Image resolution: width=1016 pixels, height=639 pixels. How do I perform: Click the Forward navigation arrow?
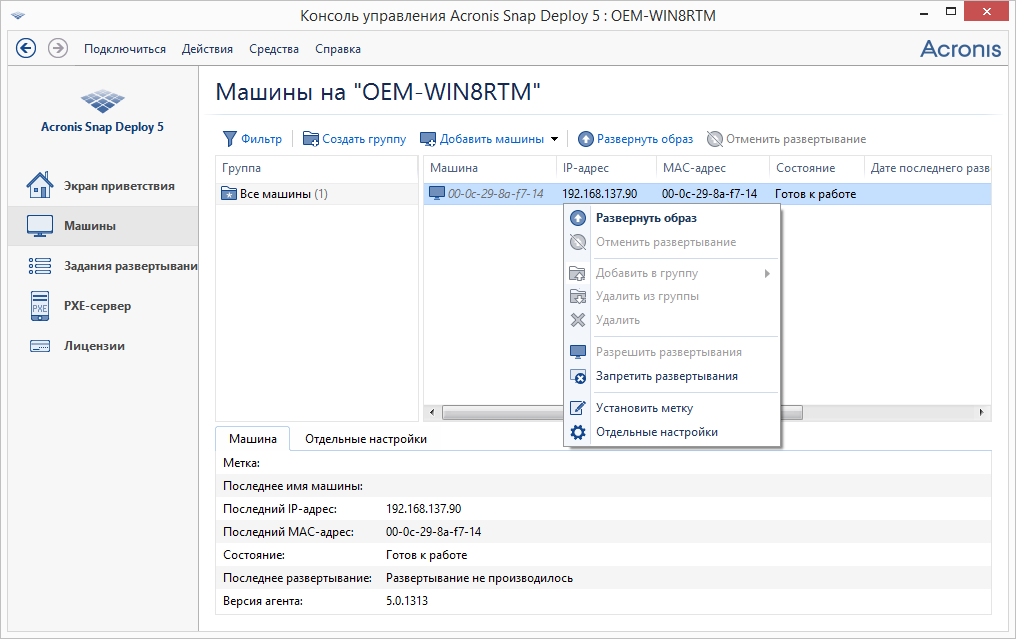(58, 48)
